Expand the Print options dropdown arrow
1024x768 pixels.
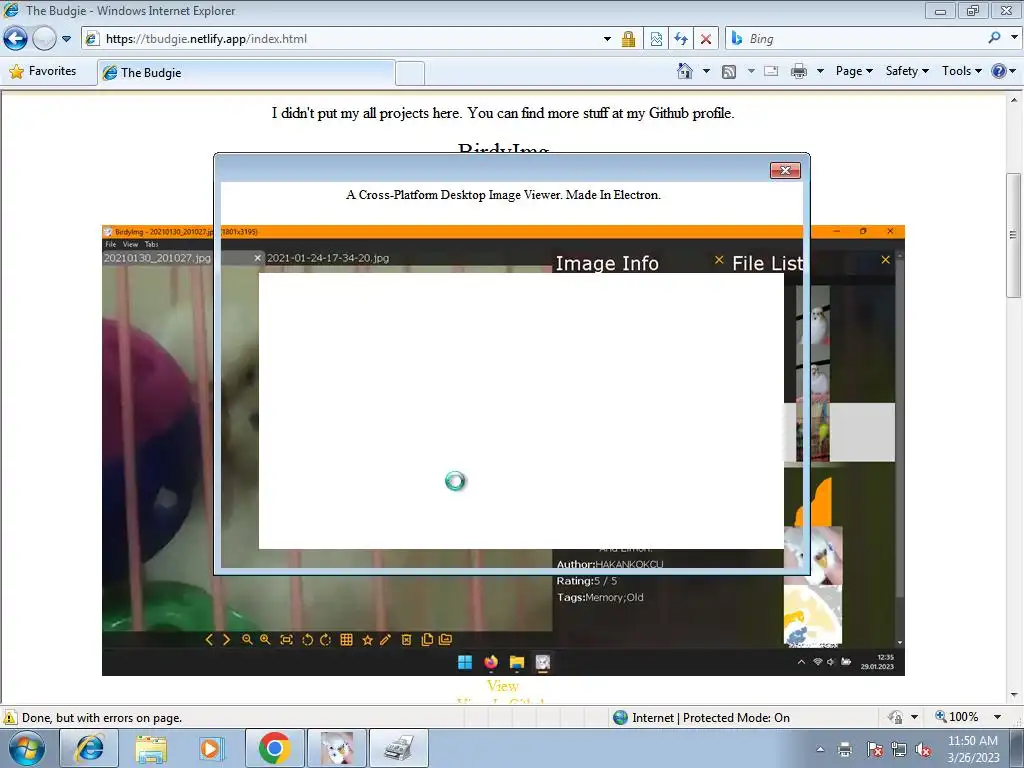(x=820, y=71)
